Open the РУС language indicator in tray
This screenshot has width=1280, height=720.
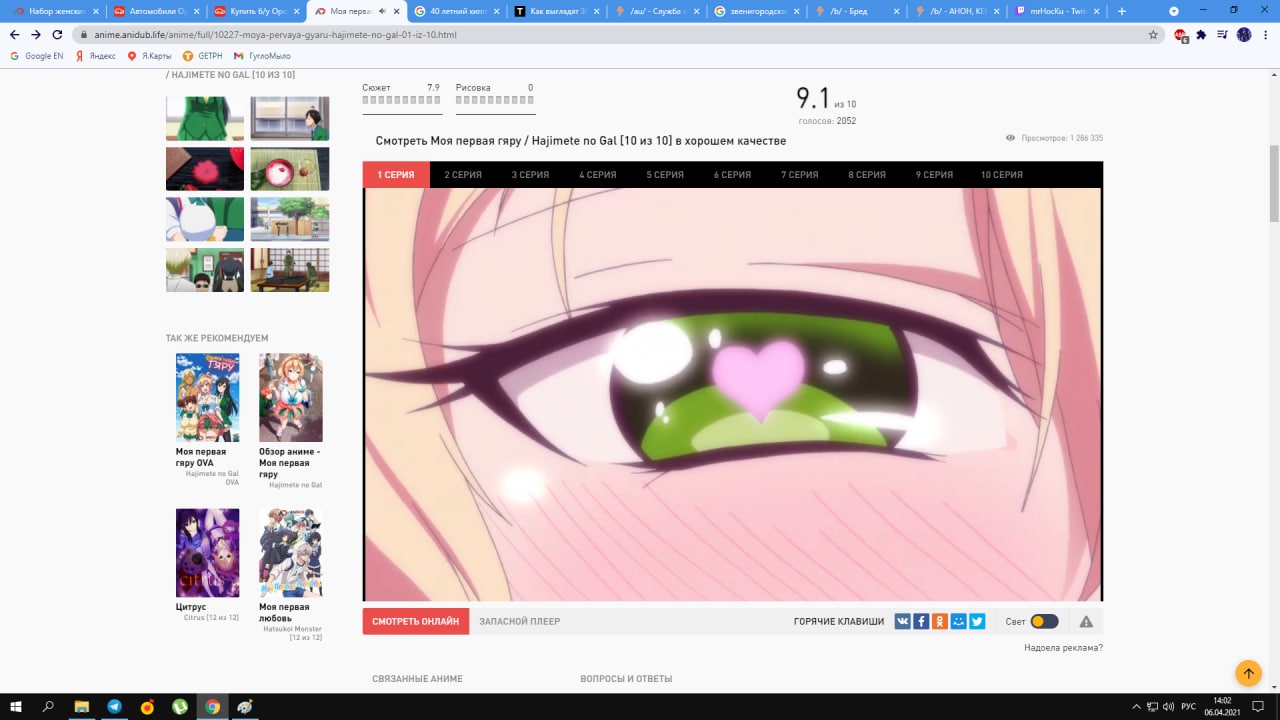point(1188,706)
